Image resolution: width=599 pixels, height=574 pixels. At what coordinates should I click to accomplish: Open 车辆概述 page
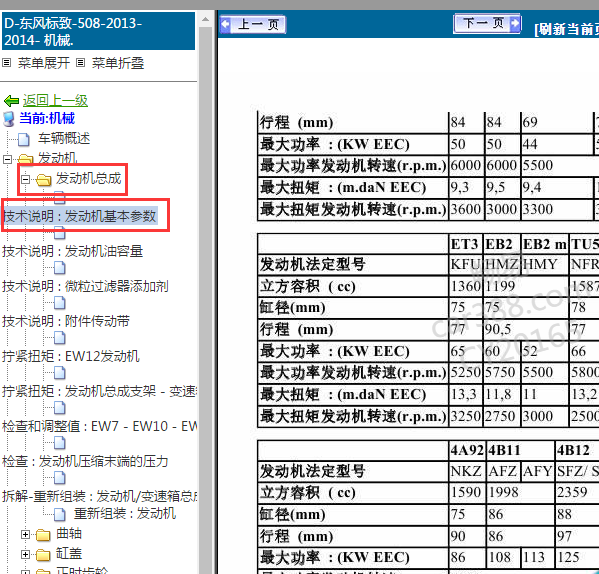pos(64,138)
